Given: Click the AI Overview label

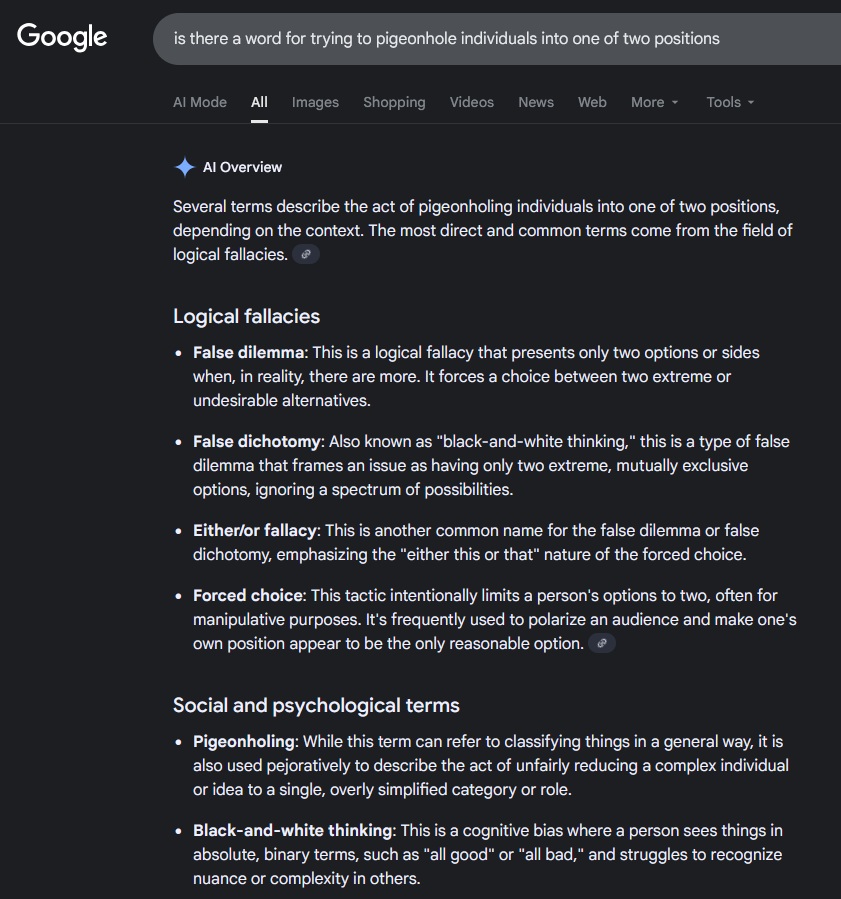Looking at the screenshot, I should coord(242,167).
